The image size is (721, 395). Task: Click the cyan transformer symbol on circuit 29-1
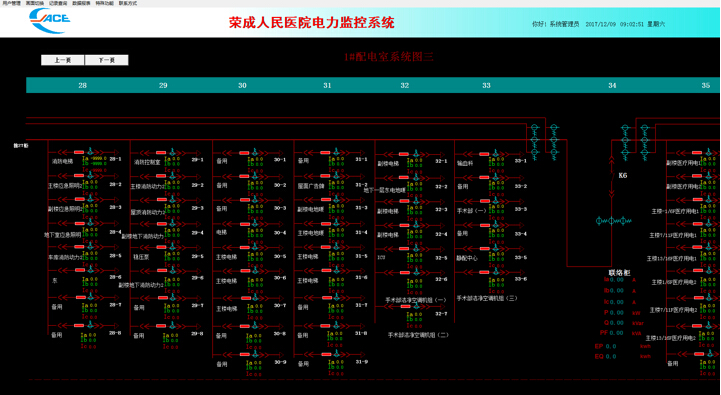coord(172,152)
